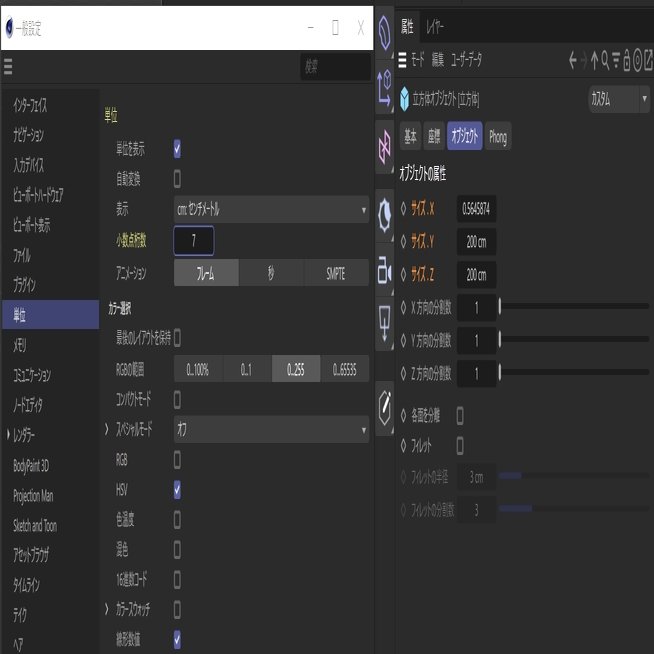
Task: Click the 小数点桁数 input field
Action: (194, 241)
